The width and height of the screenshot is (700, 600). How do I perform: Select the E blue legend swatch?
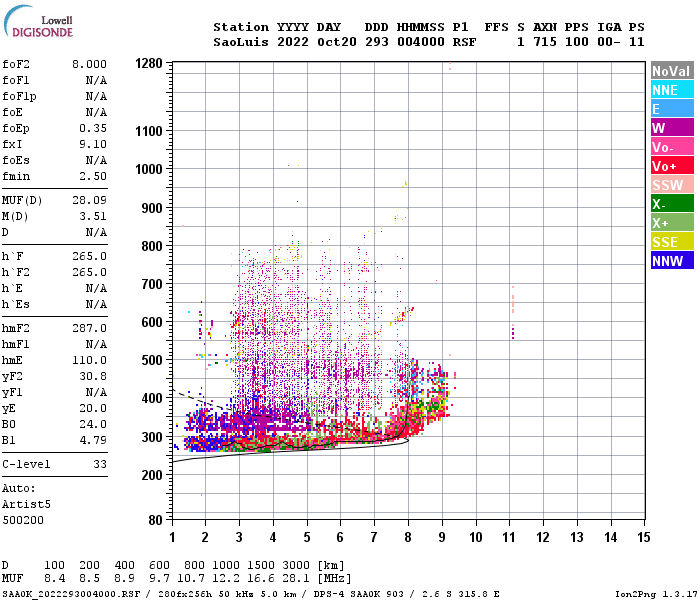click(x=672, y=109)
